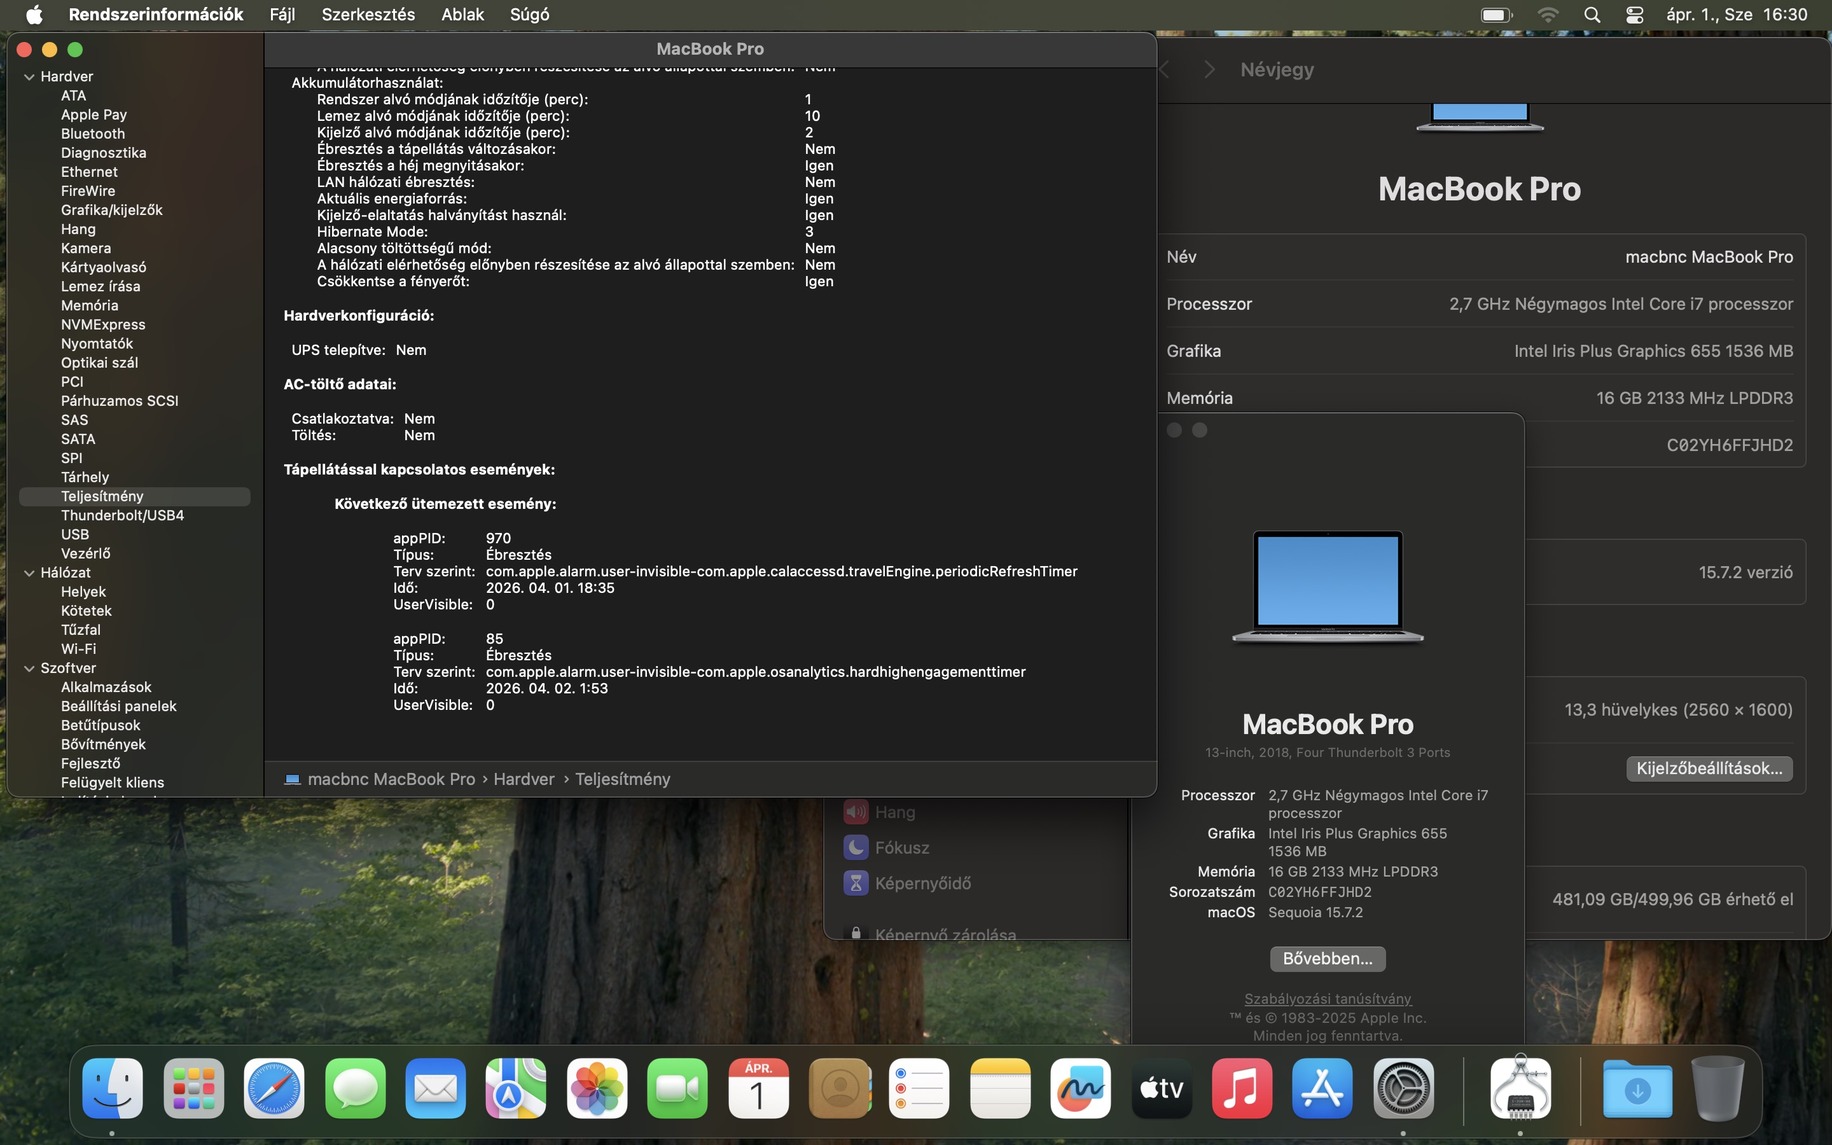Open the Ablak menu
Image resolution: width=1832 pixels, height=1145 pixels.
point(462,15)
